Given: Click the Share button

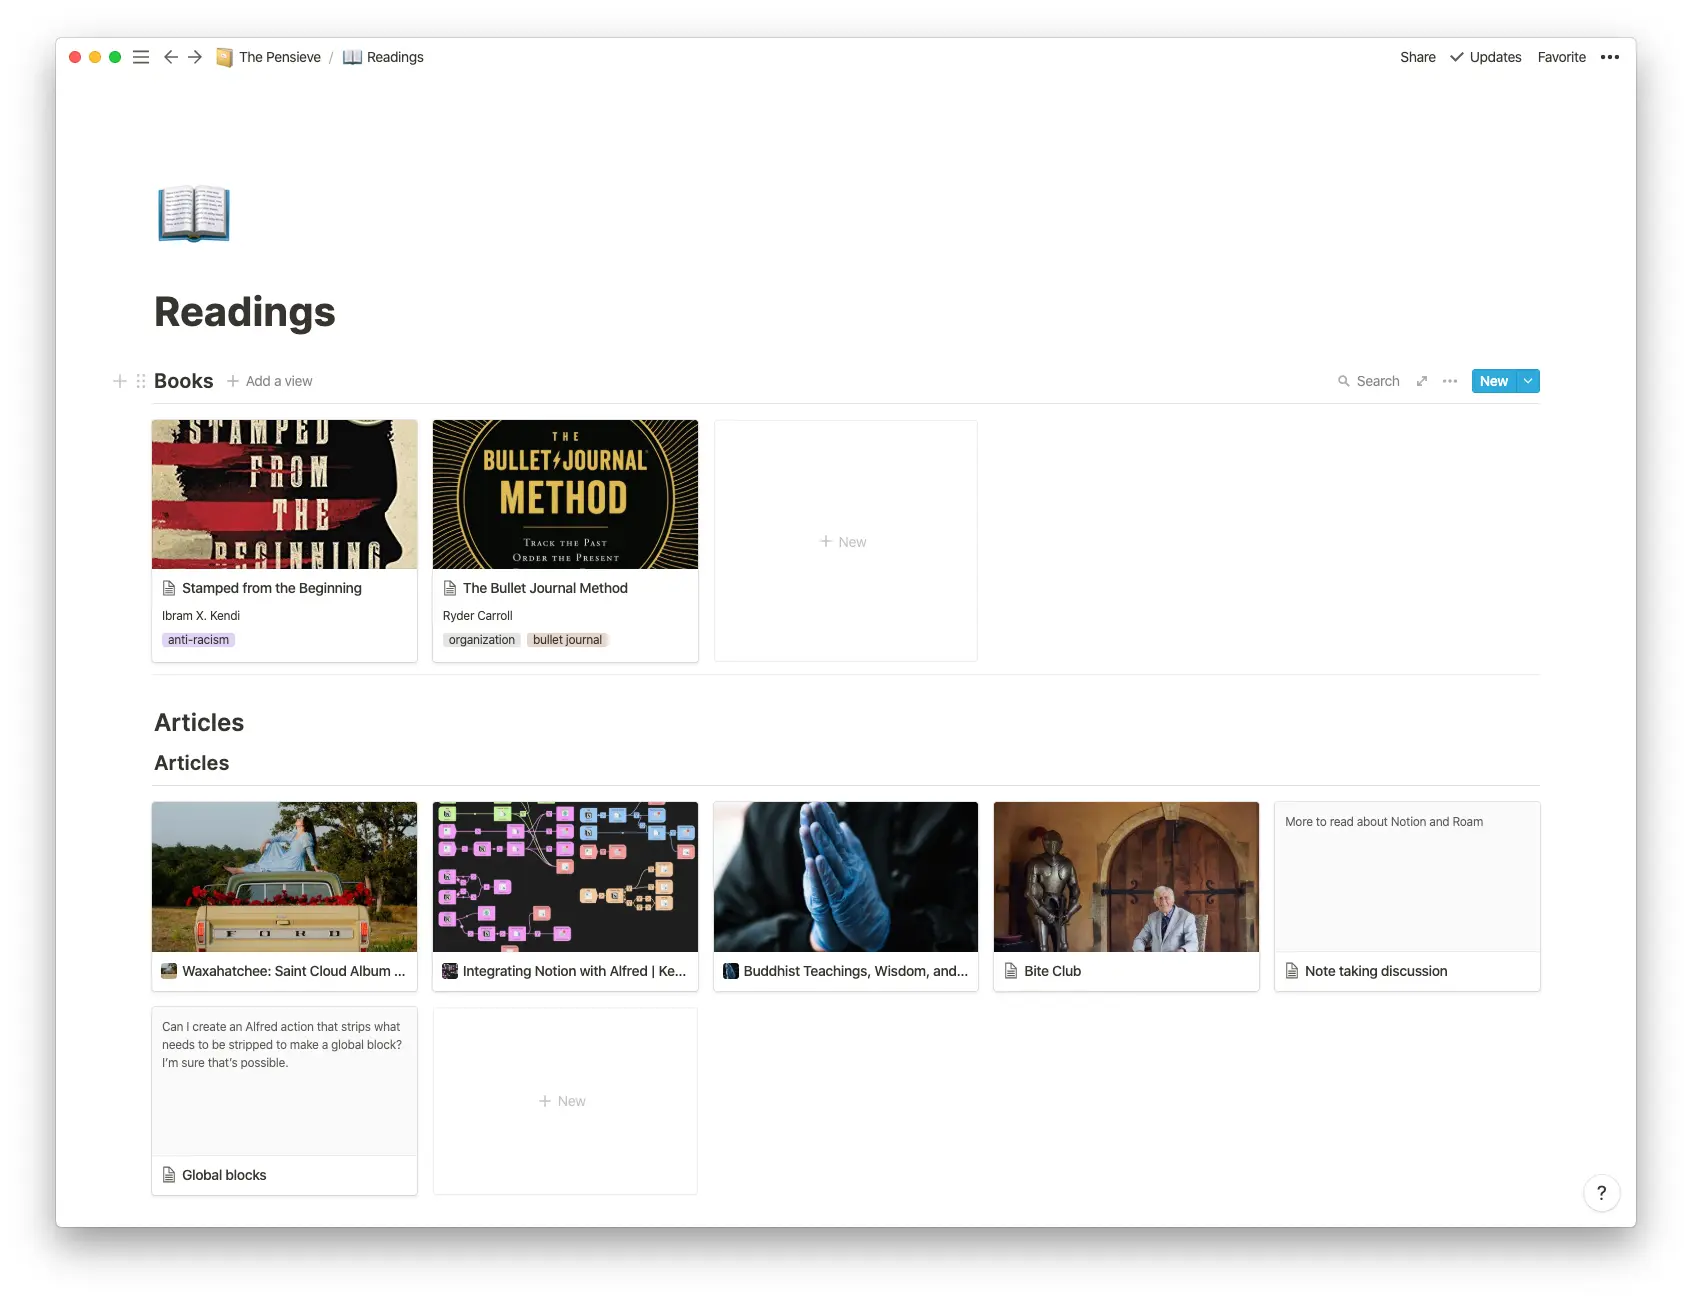Looking at the screenshot, I should (1416, 57).
